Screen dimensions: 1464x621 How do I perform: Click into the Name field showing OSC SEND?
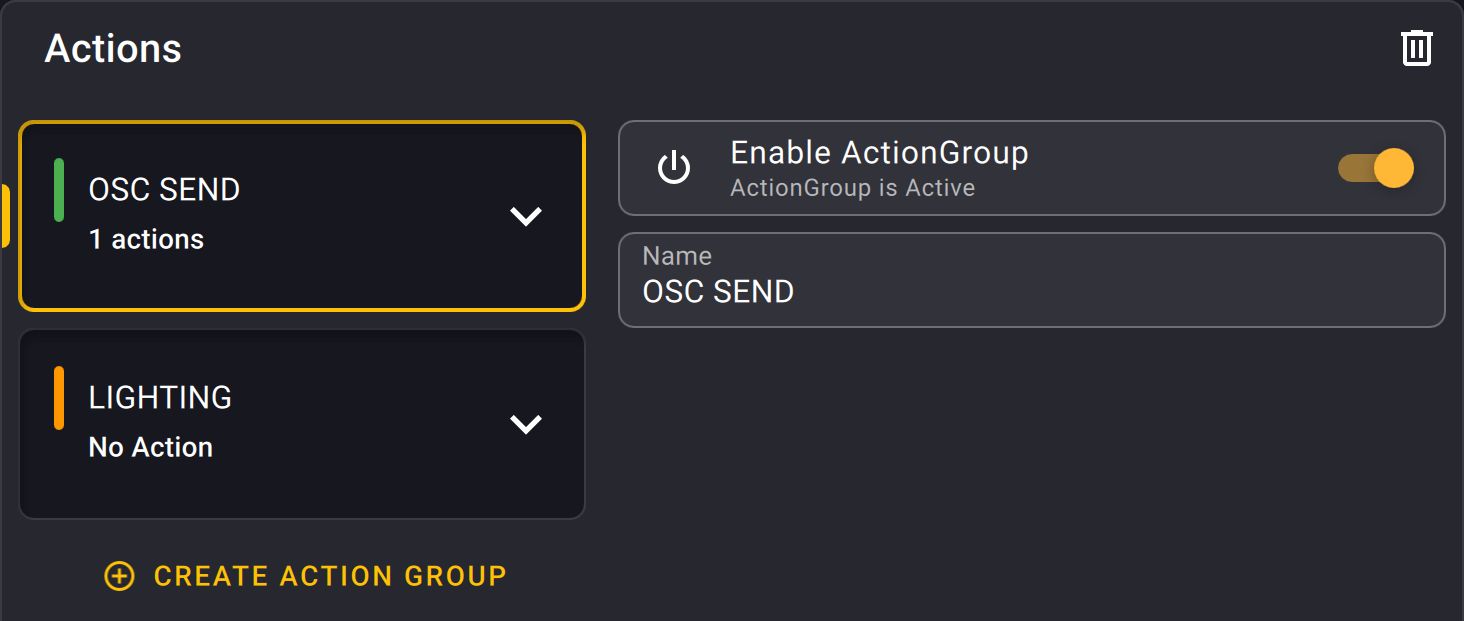[1030, 292]
